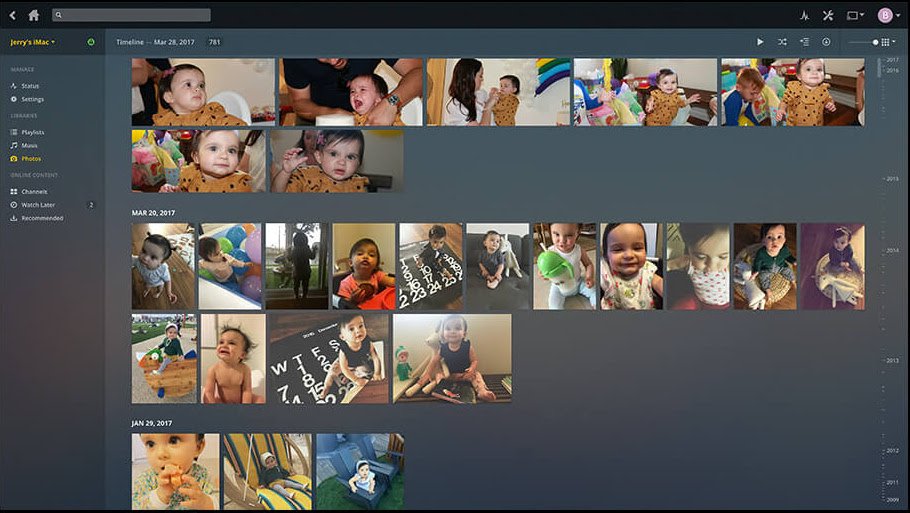Open the cast player selection dropdown
This screenshot has height=513, width=910.
pyautogui.click(x=855, y=15)
